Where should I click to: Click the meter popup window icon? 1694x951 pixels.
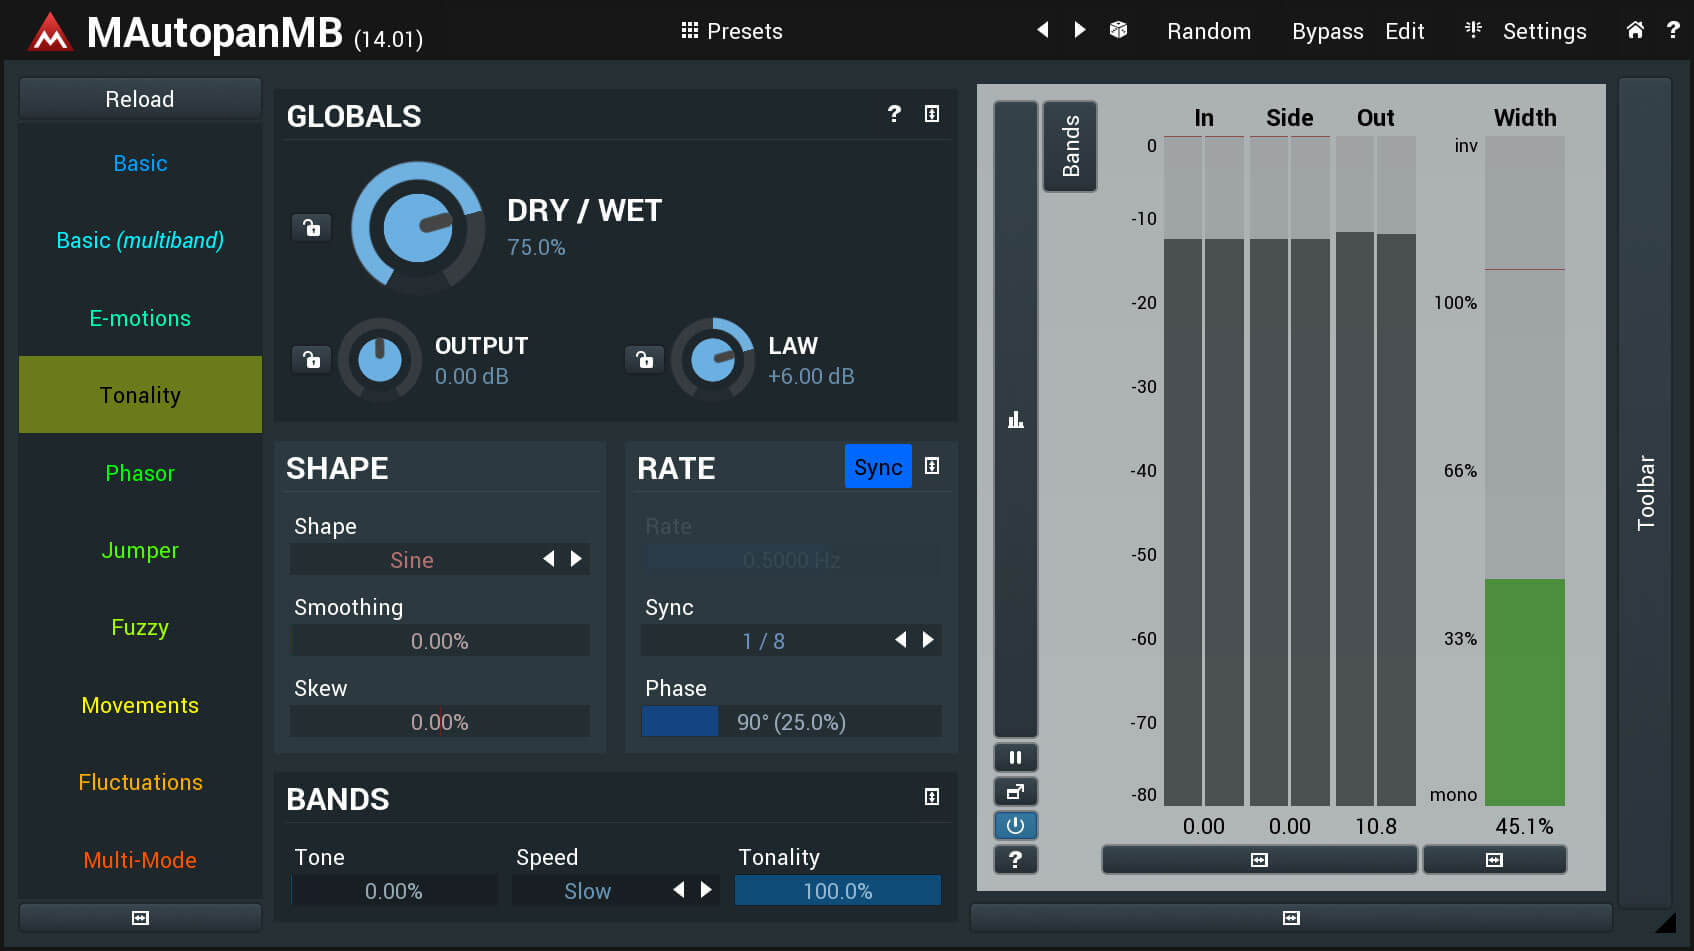point(1016,792)
